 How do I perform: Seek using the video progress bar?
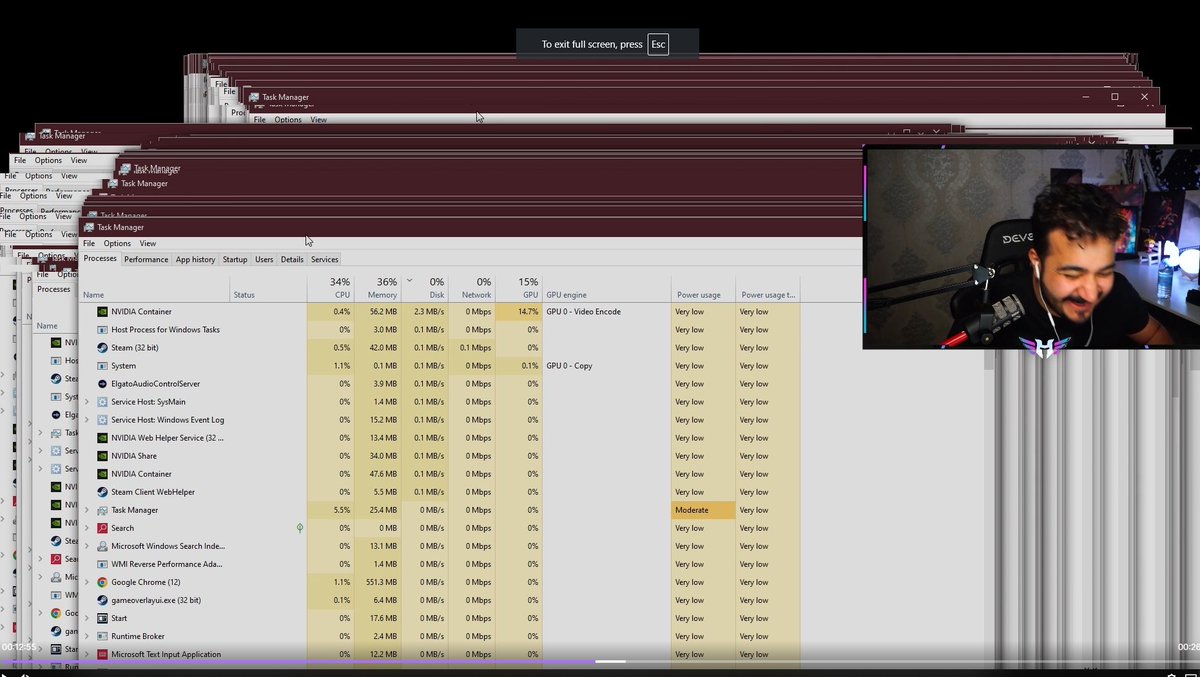(600, 661)
